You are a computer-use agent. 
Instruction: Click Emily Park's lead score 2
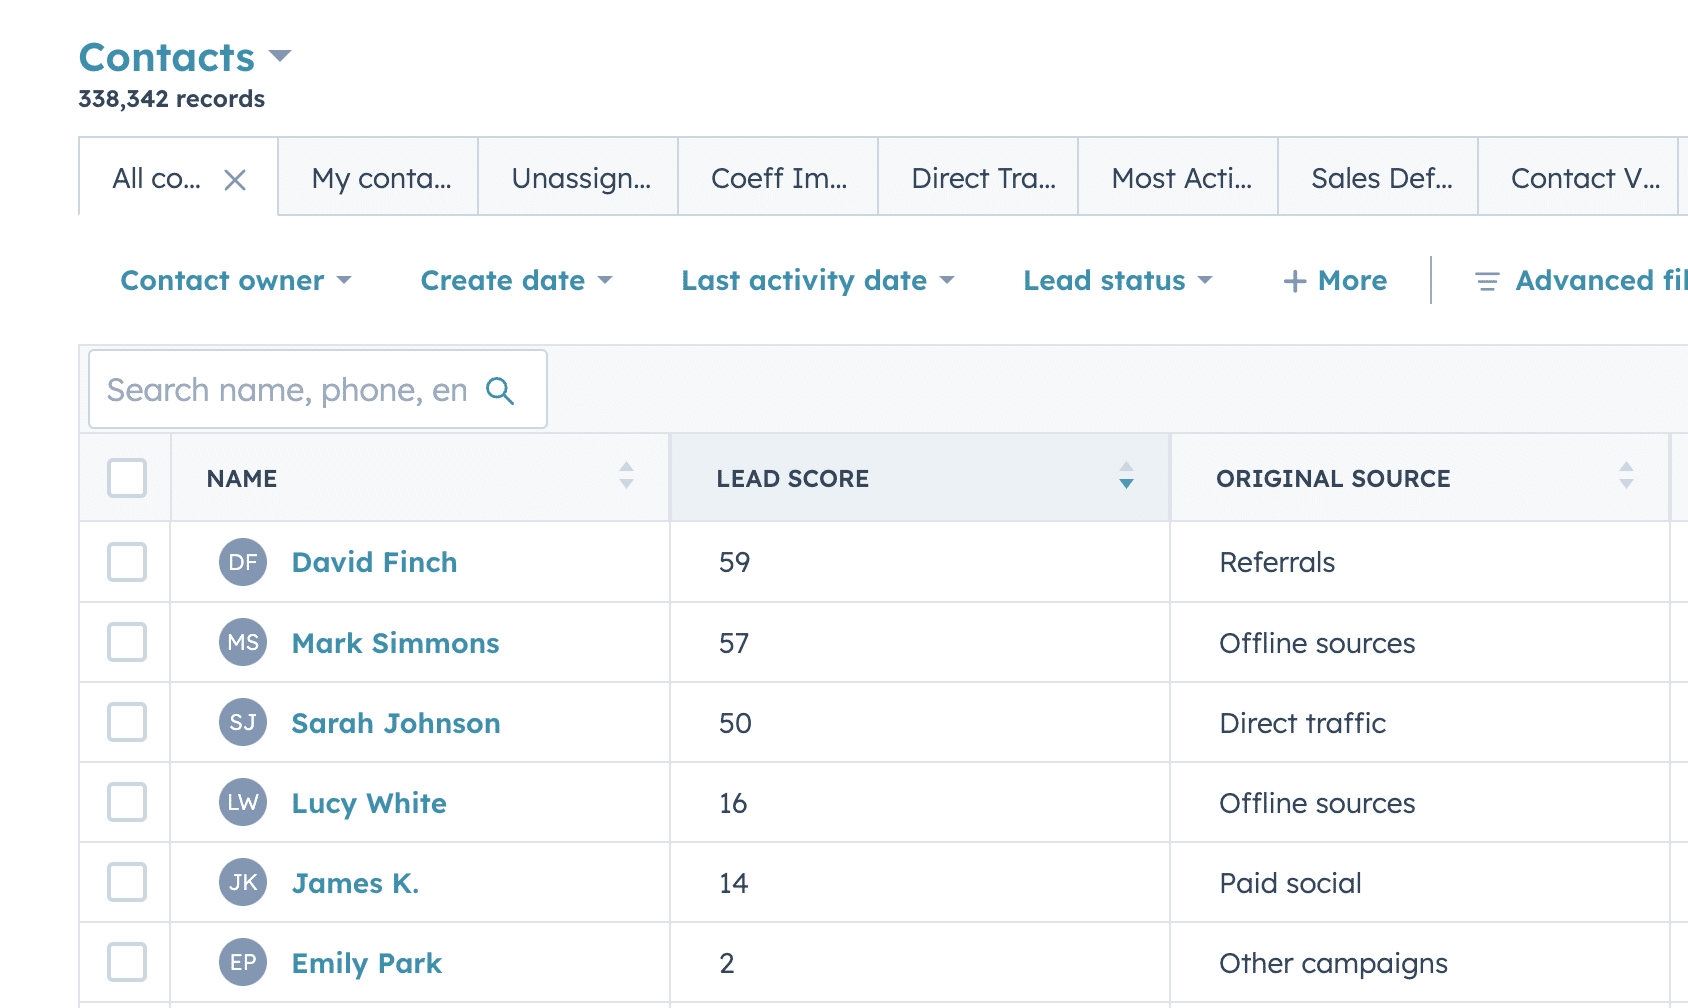[727, 963]
